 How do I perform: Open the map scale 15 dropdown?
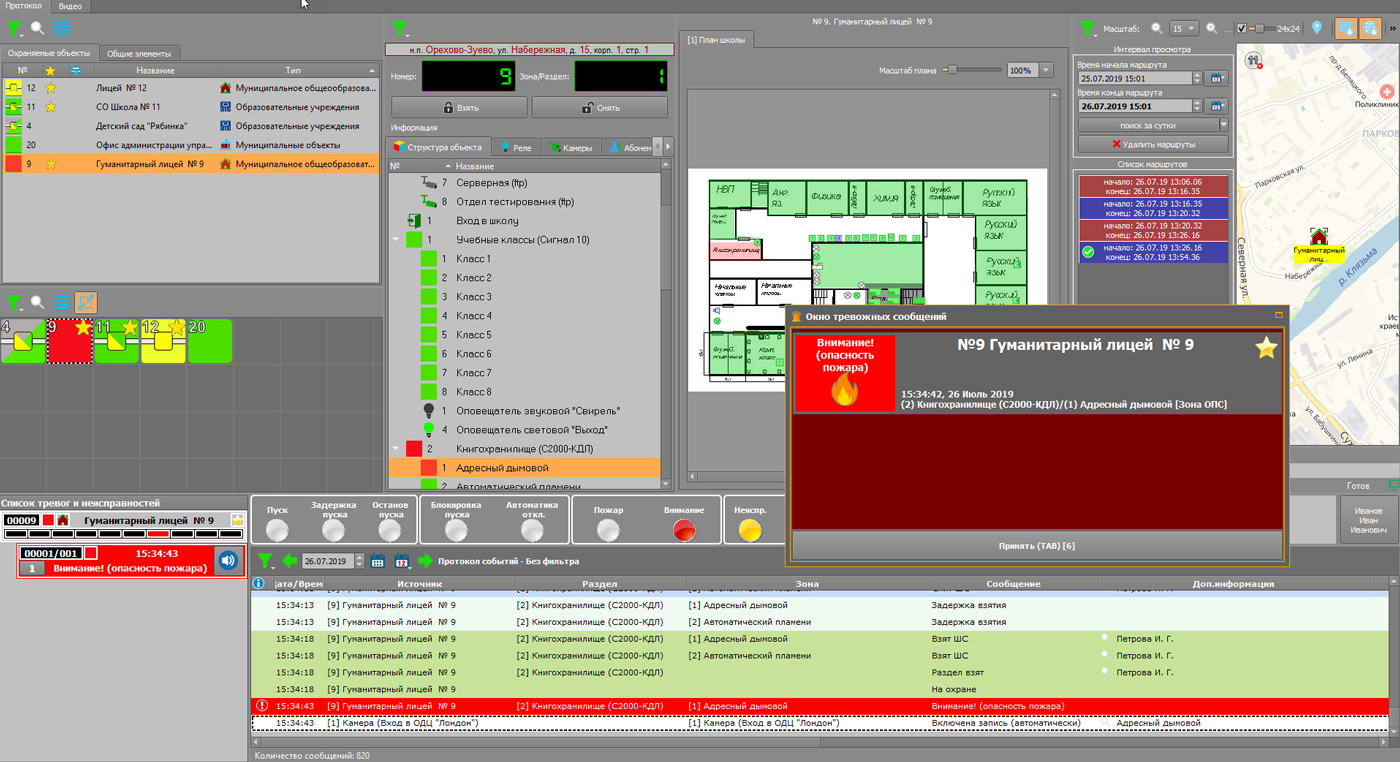1191,29
